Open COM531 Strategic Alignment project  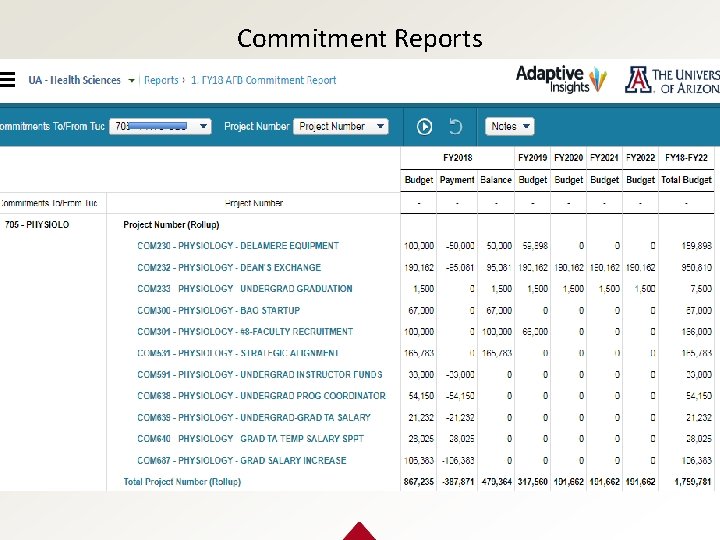coord(238,353)
